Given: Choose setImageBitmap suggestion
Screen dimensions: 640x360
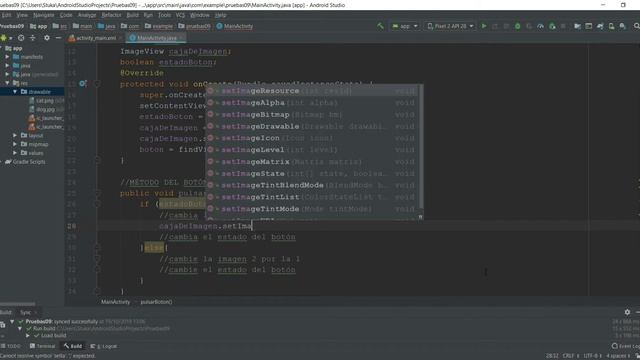Looking at the screenshot, I should 313,115.
